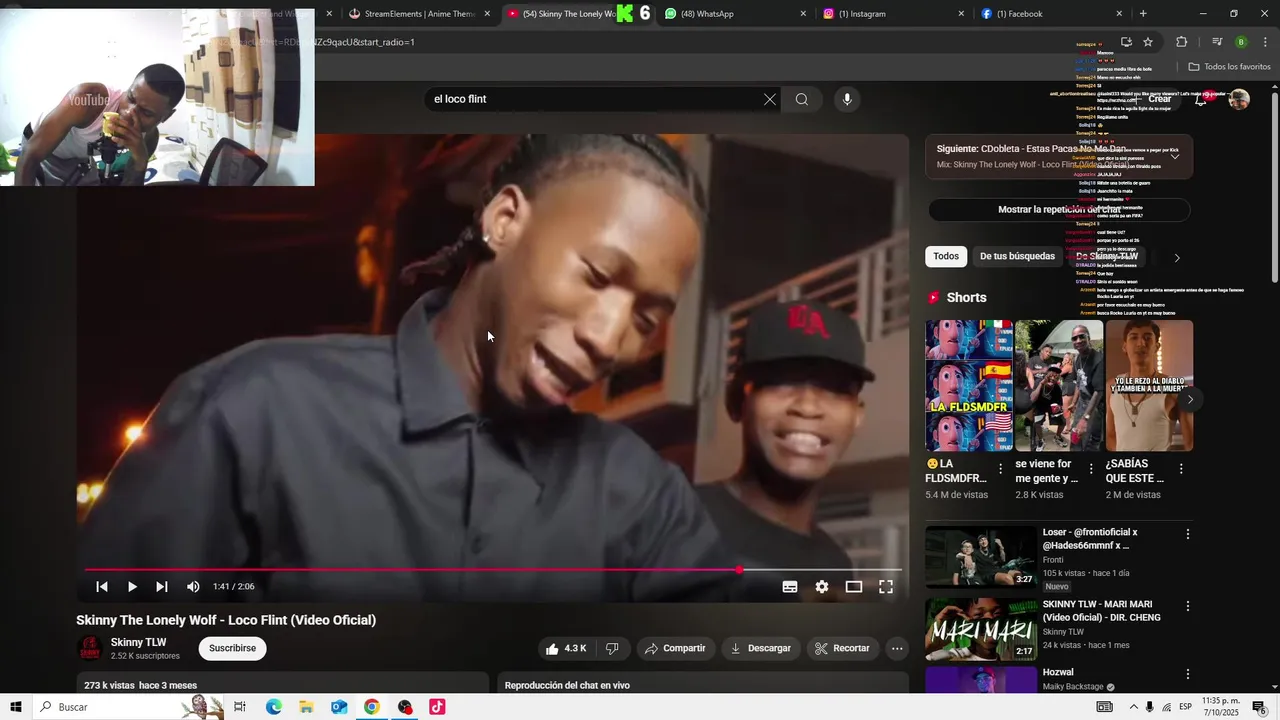
Task: Open 'Todos los favoritos' bookmarks folder
Action: [x=1230, y=67]
